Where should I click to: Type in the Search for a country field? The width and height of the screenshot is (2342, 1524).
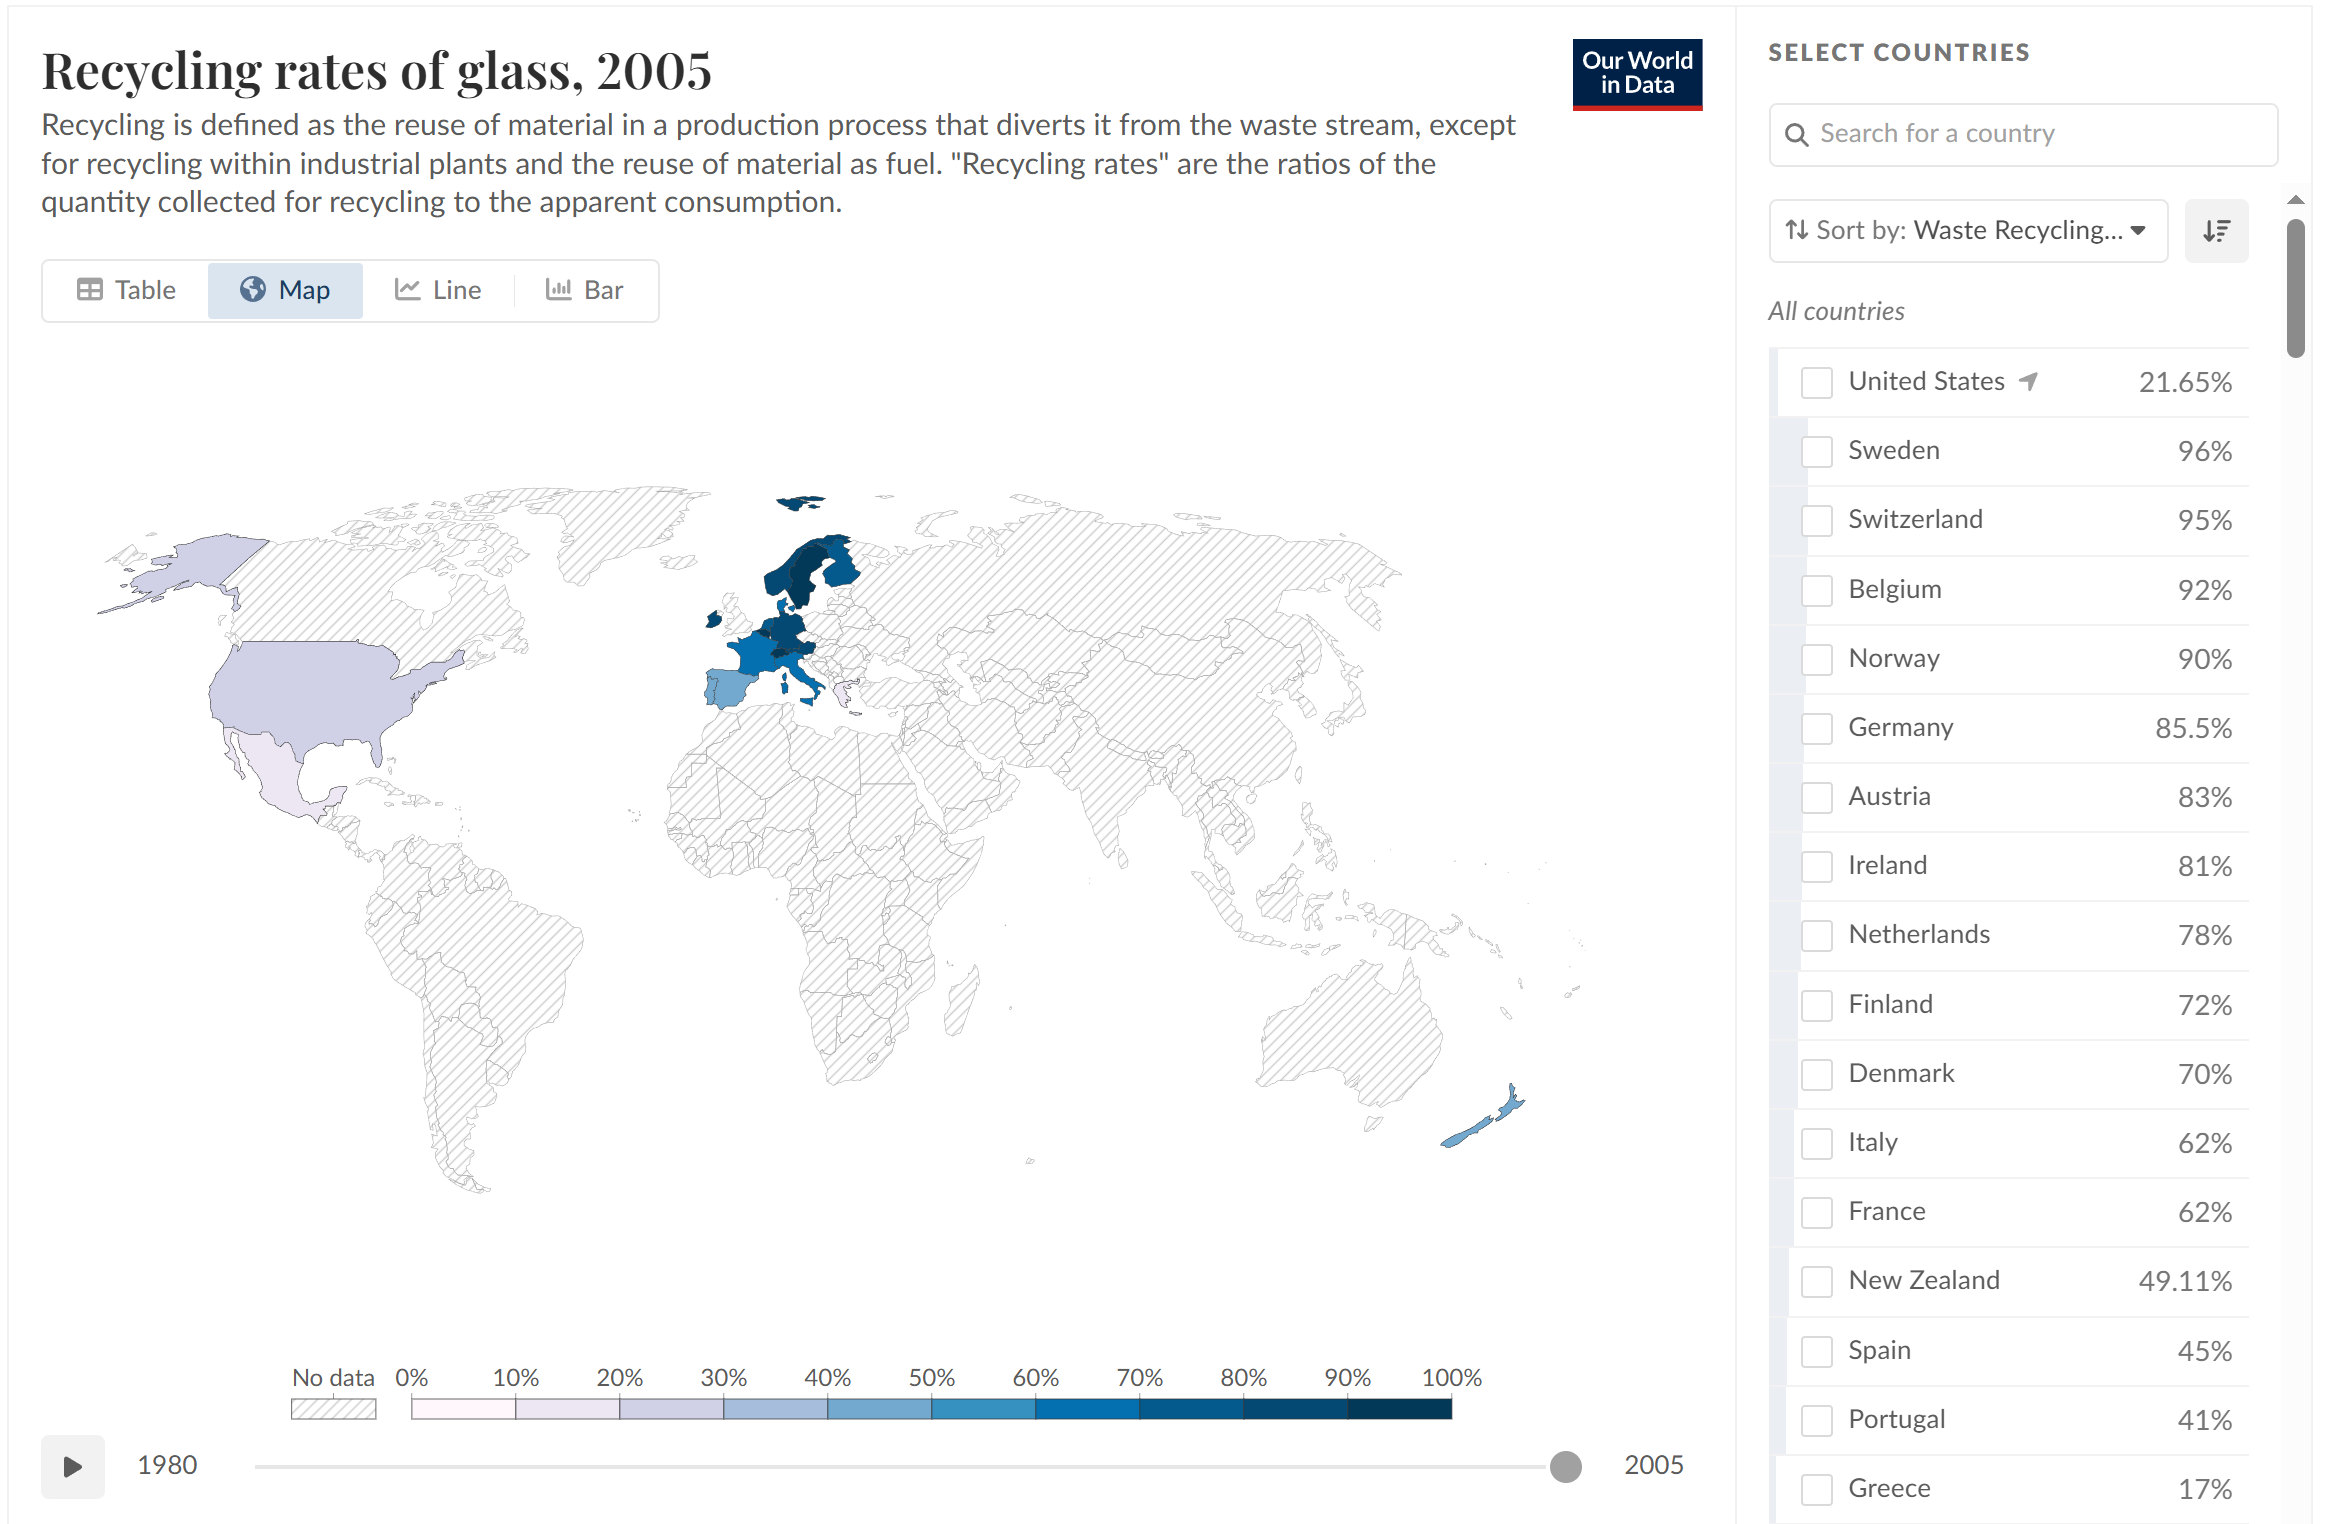point(2040,135)
